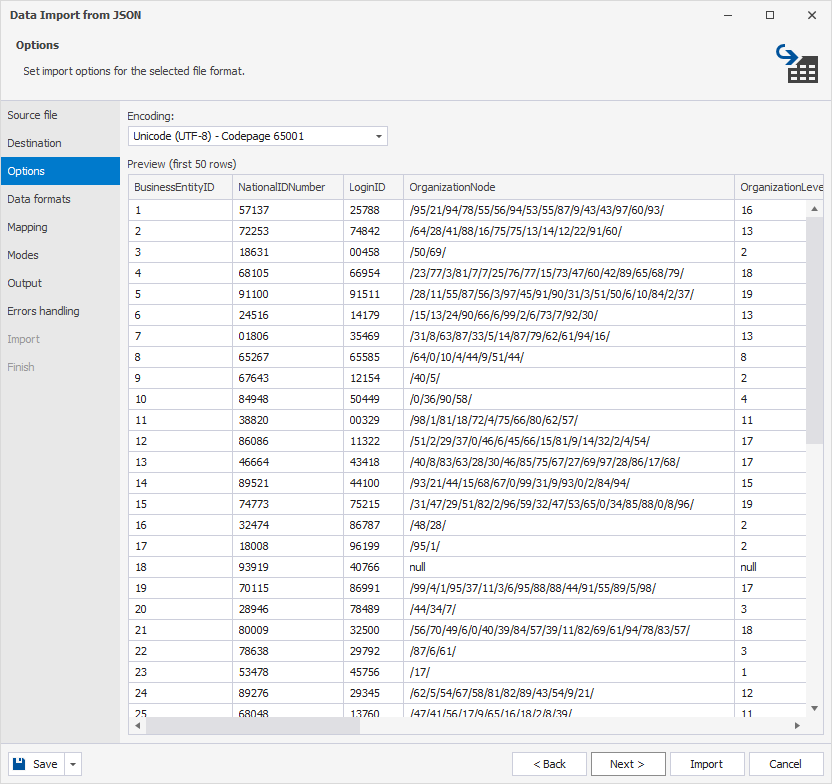
Task: Select OrganizationNode cell /64/0/10/4/44/9/51/44/
Action: (569, 357)
